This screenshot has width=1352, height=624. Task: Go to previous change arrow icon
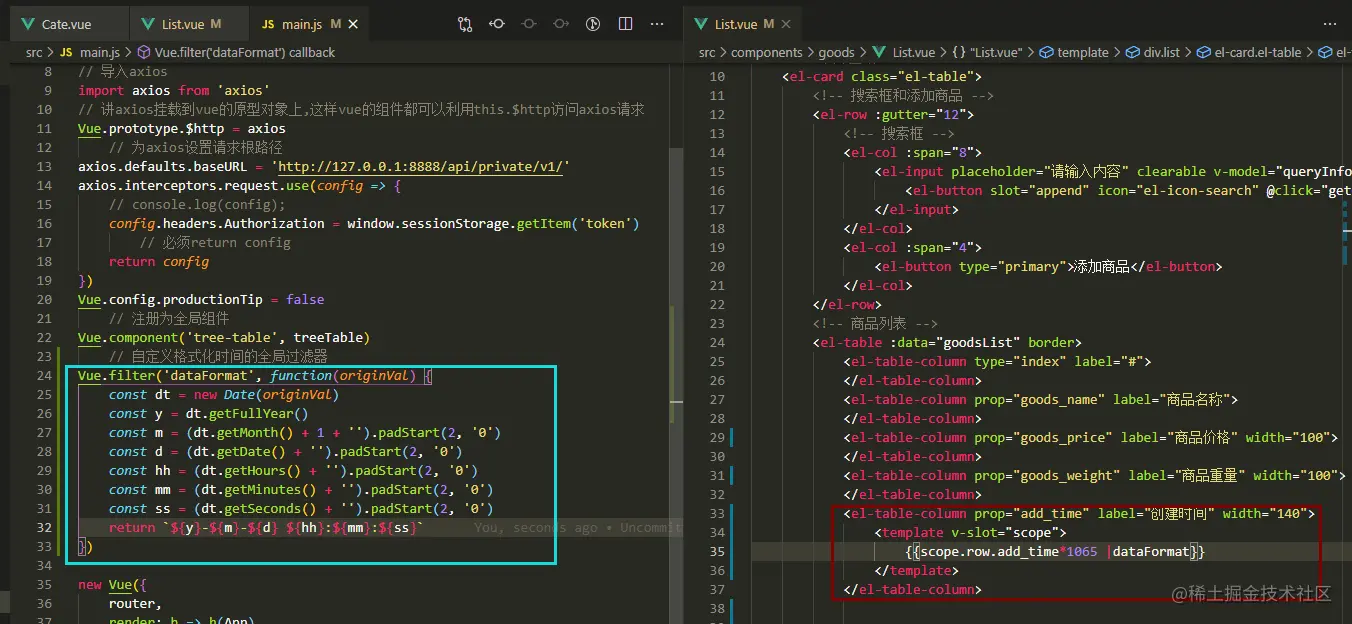click(497, 24)
